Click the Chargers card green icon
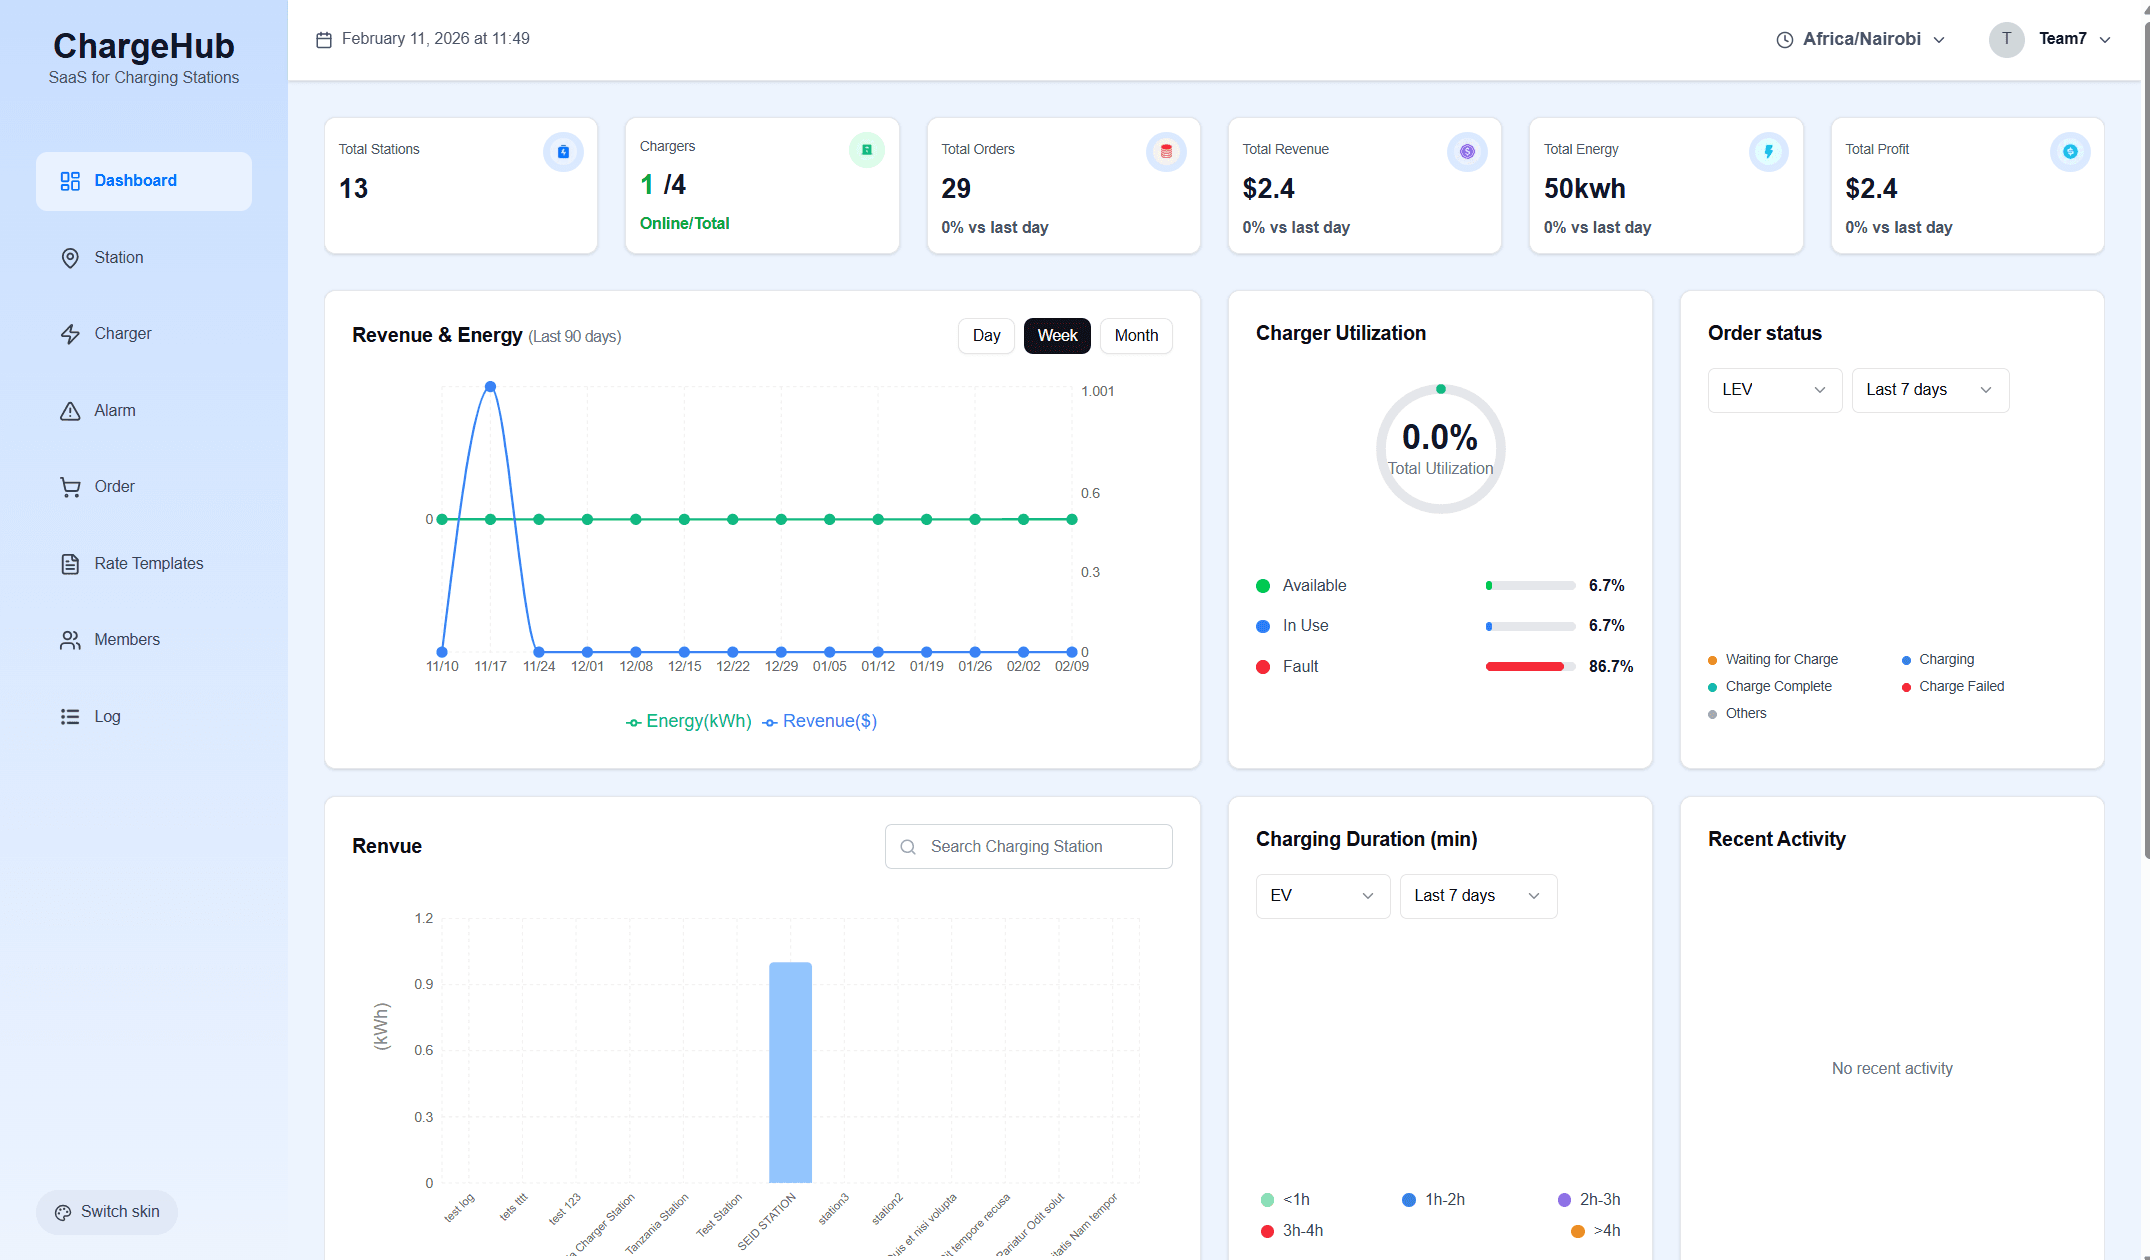The height and width of the screenshot is (1260, 2150). 866,150
